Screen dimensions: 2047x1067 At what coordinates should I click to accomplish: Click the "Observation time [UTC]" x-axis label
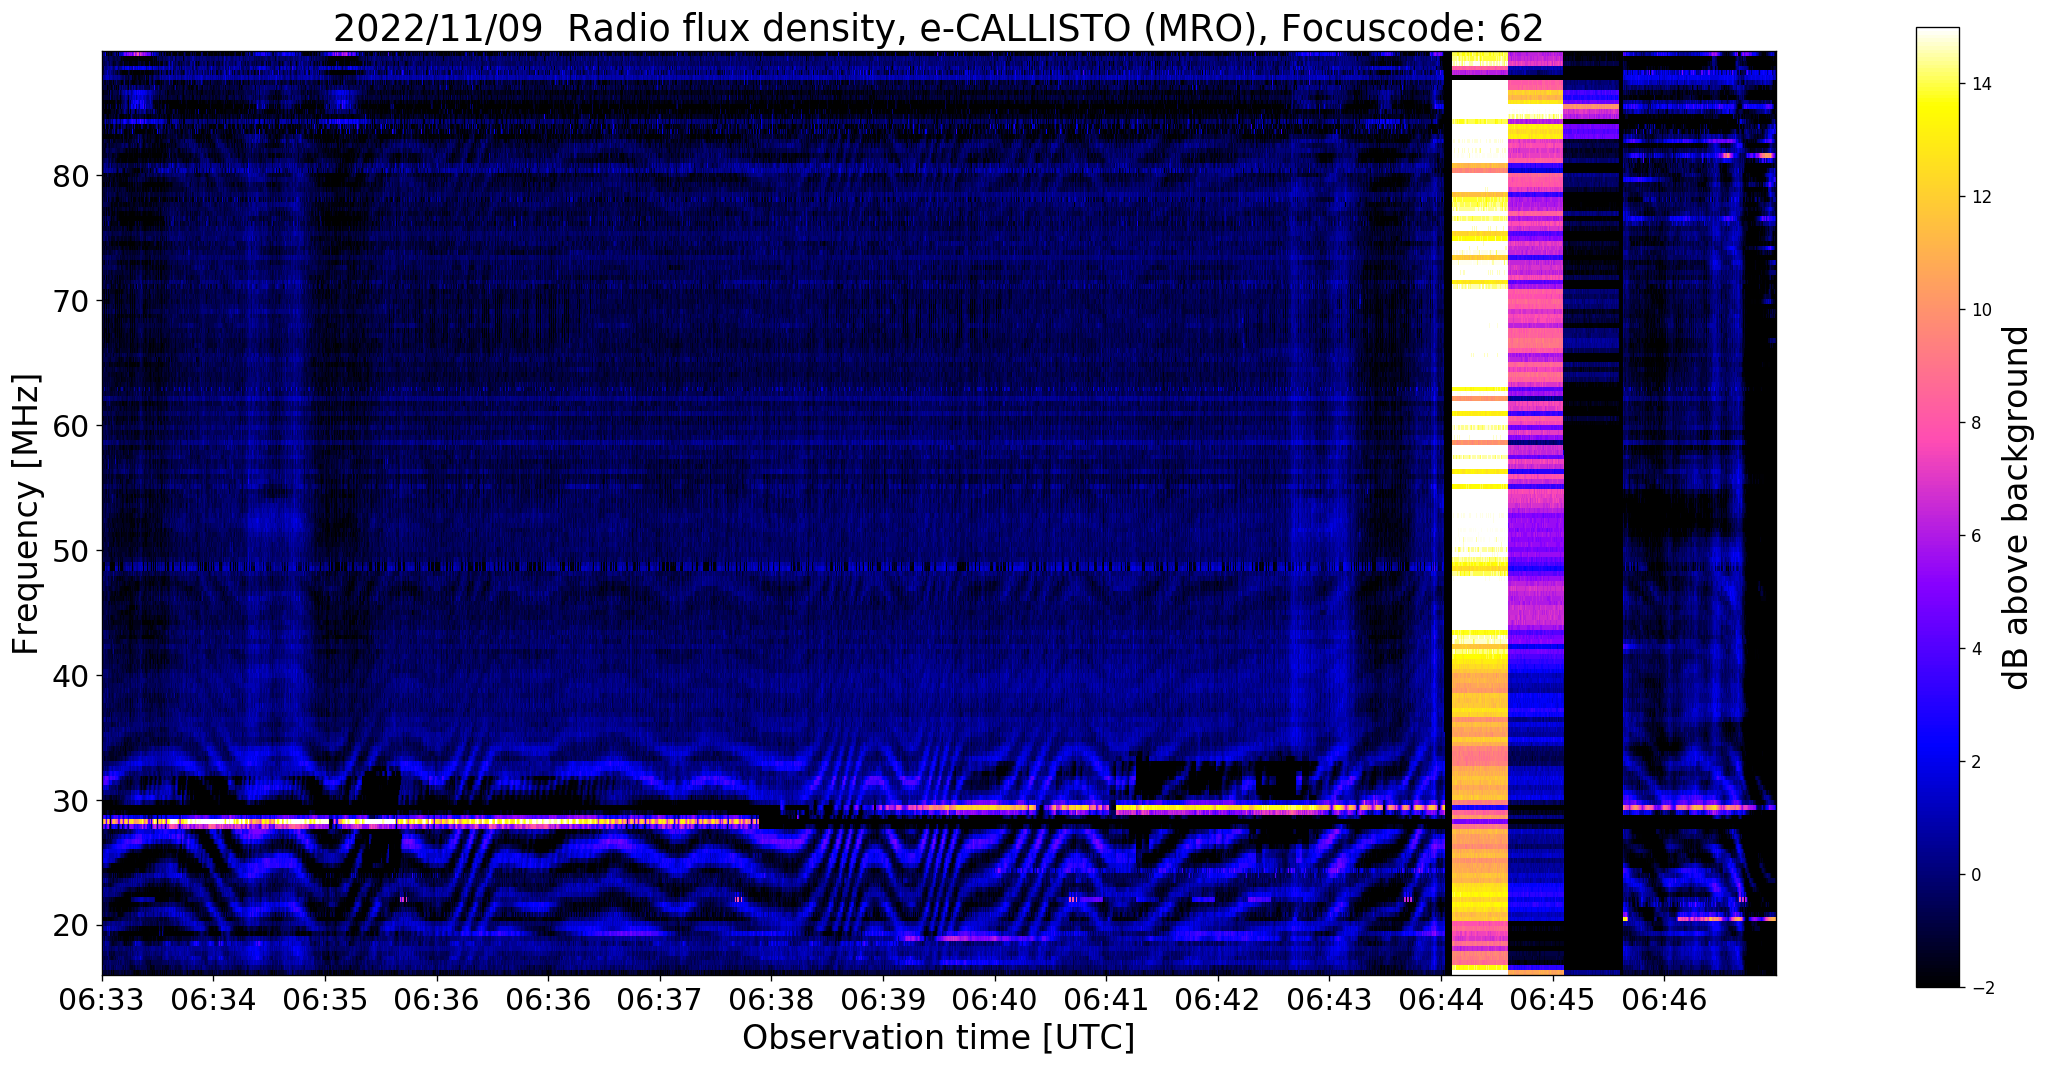(938, 1037)
